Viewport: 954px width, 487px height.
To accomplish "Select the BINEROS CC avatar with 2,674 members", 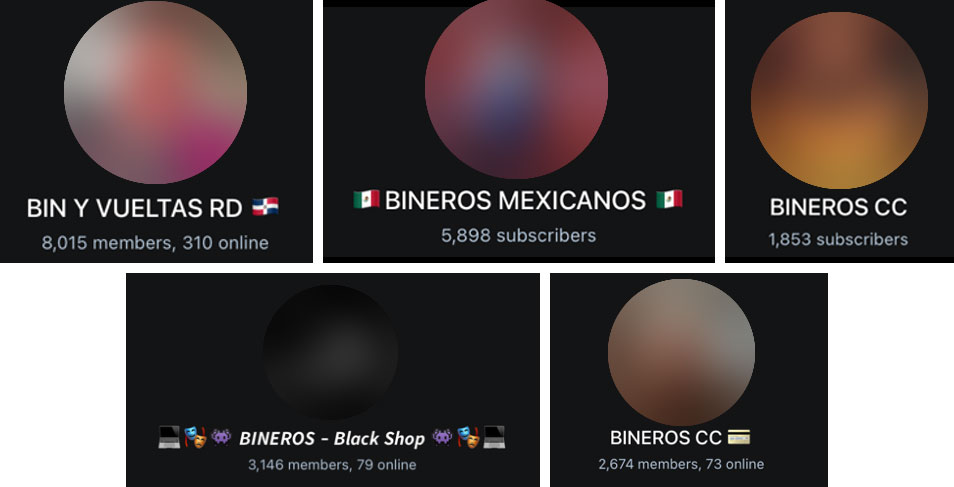I will tap(681, 352).
